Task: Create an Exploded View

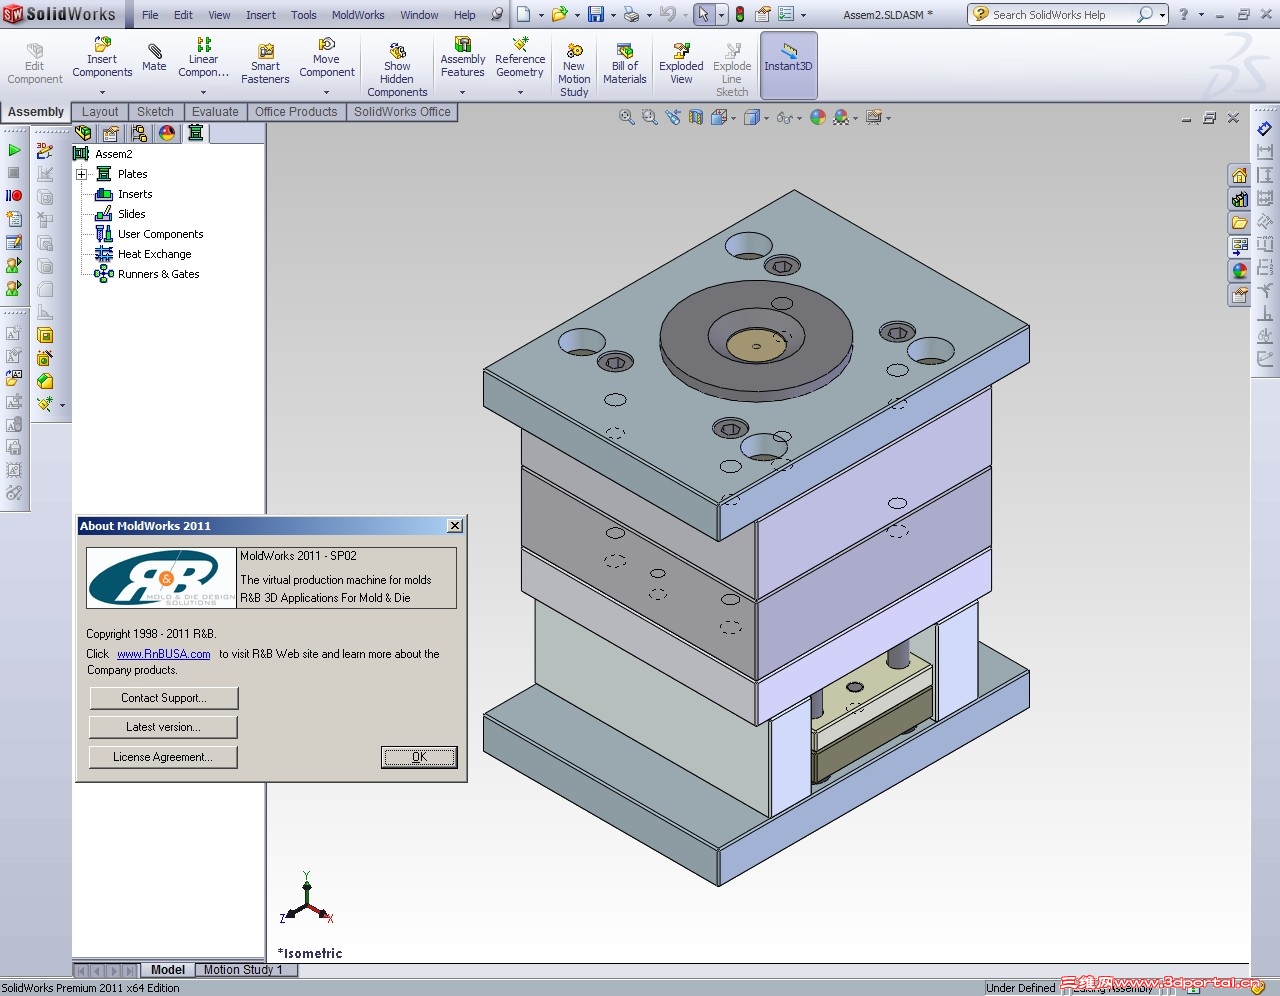Action: pos(681,64)
